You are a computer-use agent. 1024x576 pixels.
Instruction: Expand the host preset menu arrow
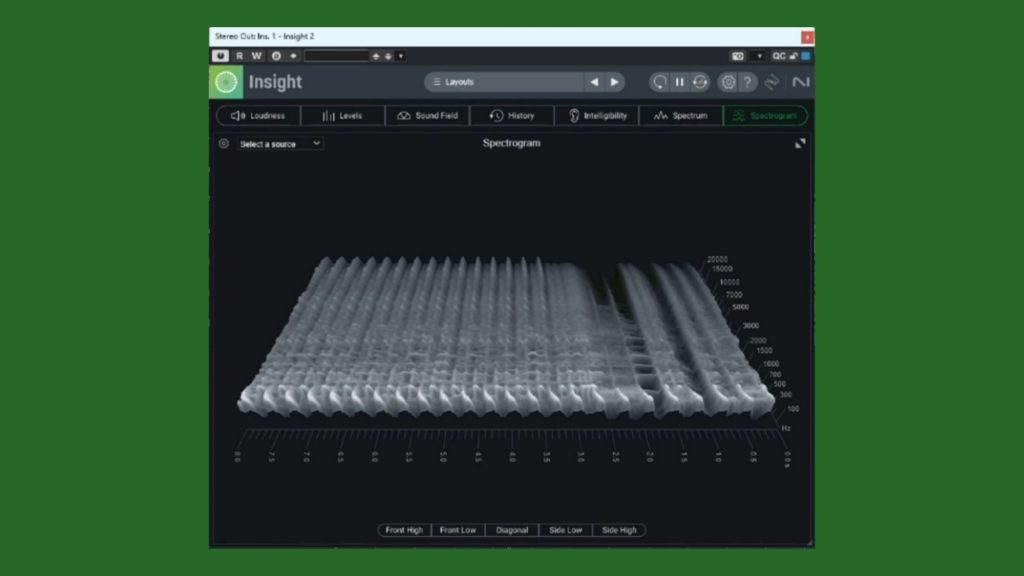(401, 56)
